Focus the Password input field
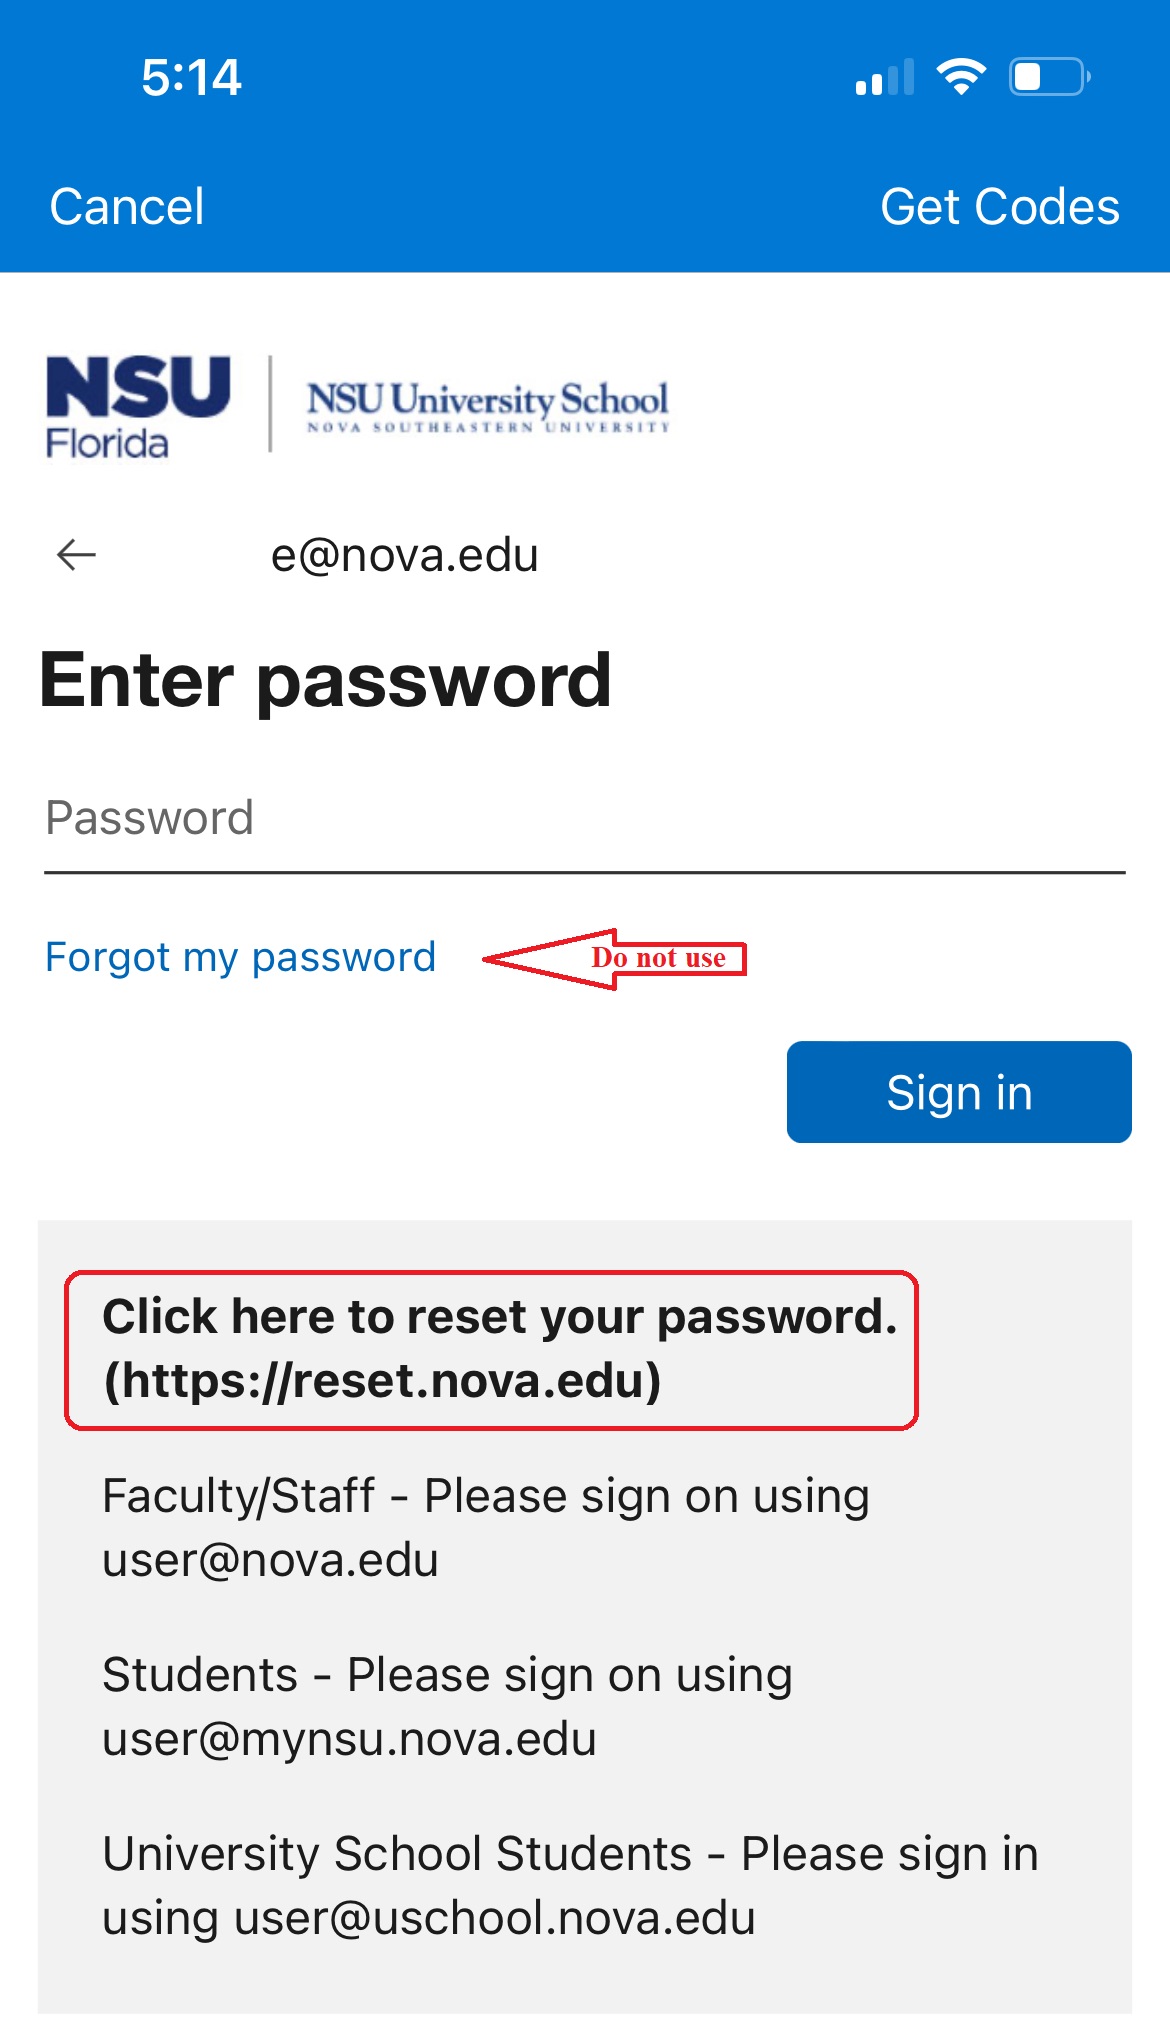The width and height of the screenshot is (1170, 2020). [x=585, y=819]
